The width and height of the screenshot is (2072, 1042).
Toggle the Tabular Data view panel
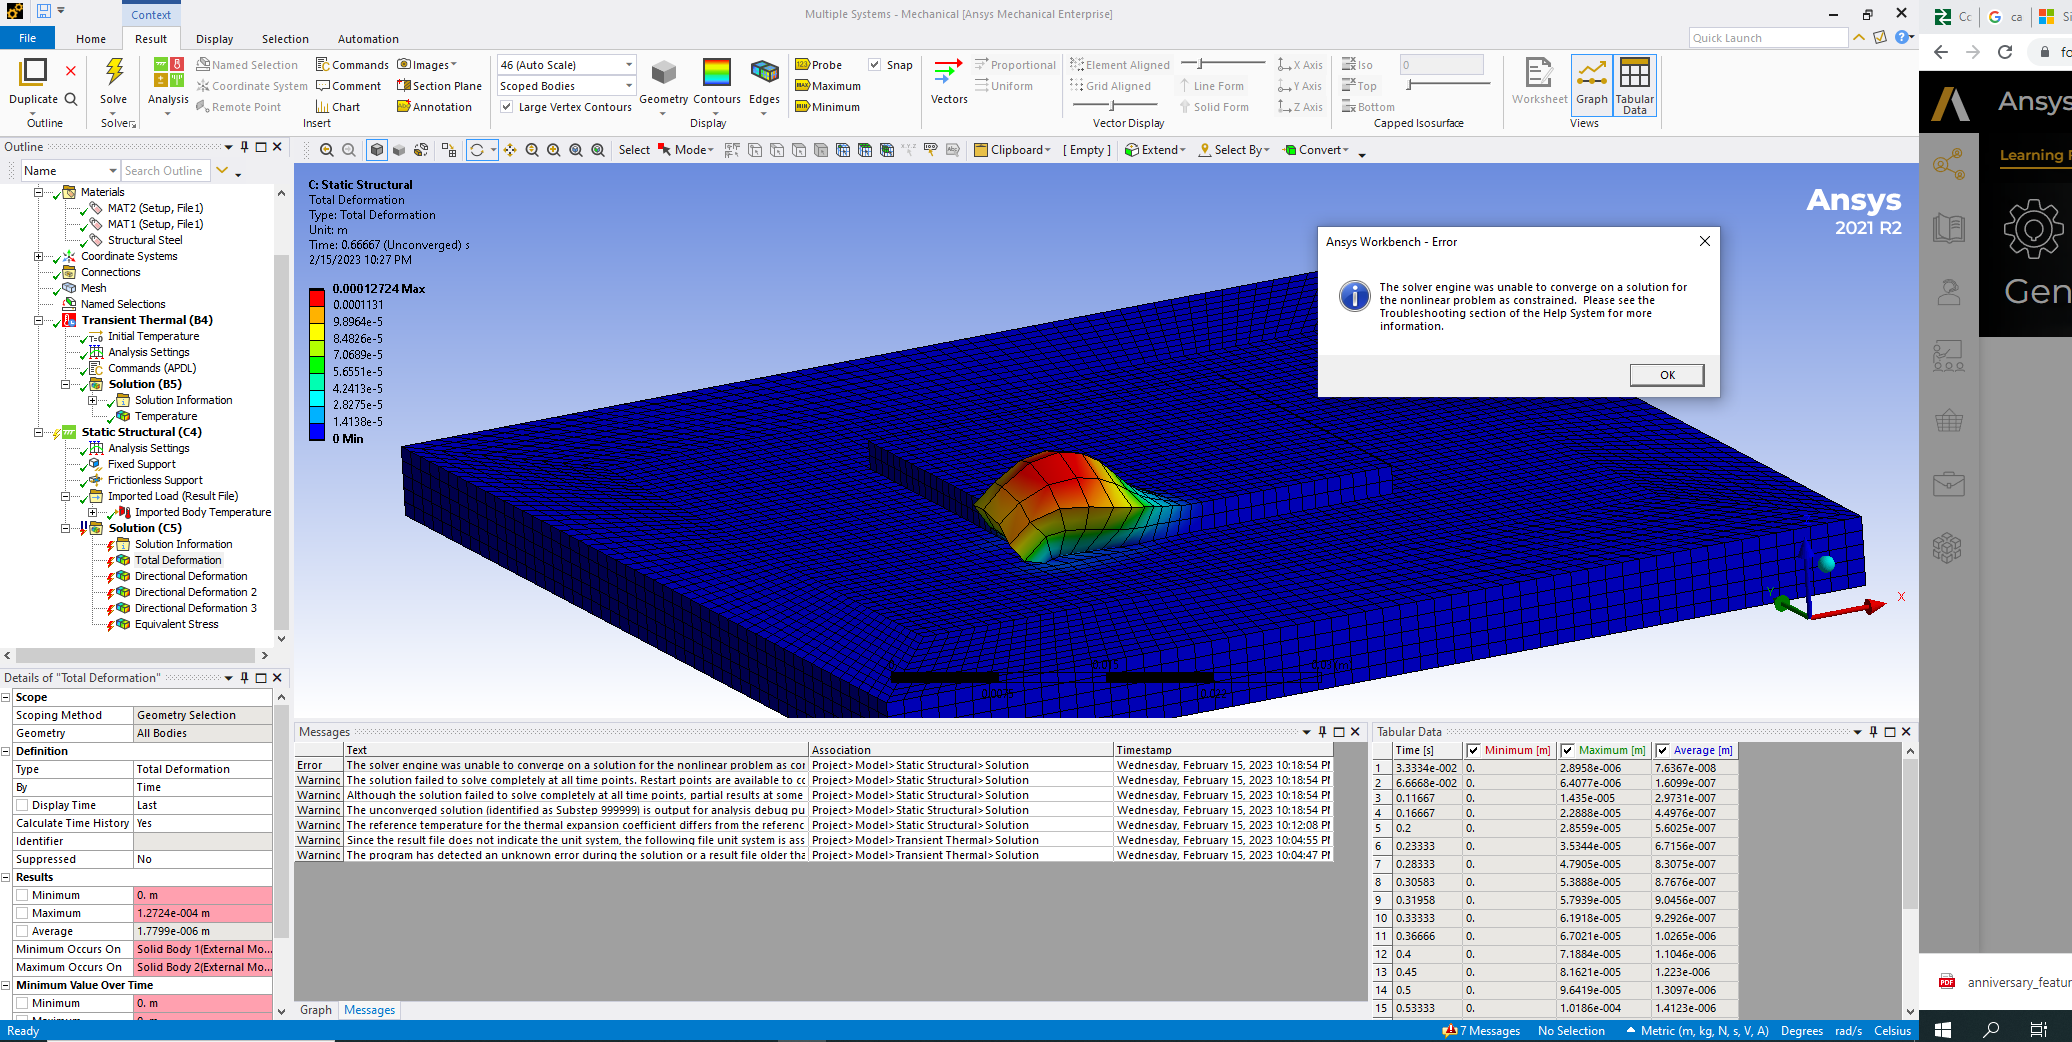point(1634,85)
